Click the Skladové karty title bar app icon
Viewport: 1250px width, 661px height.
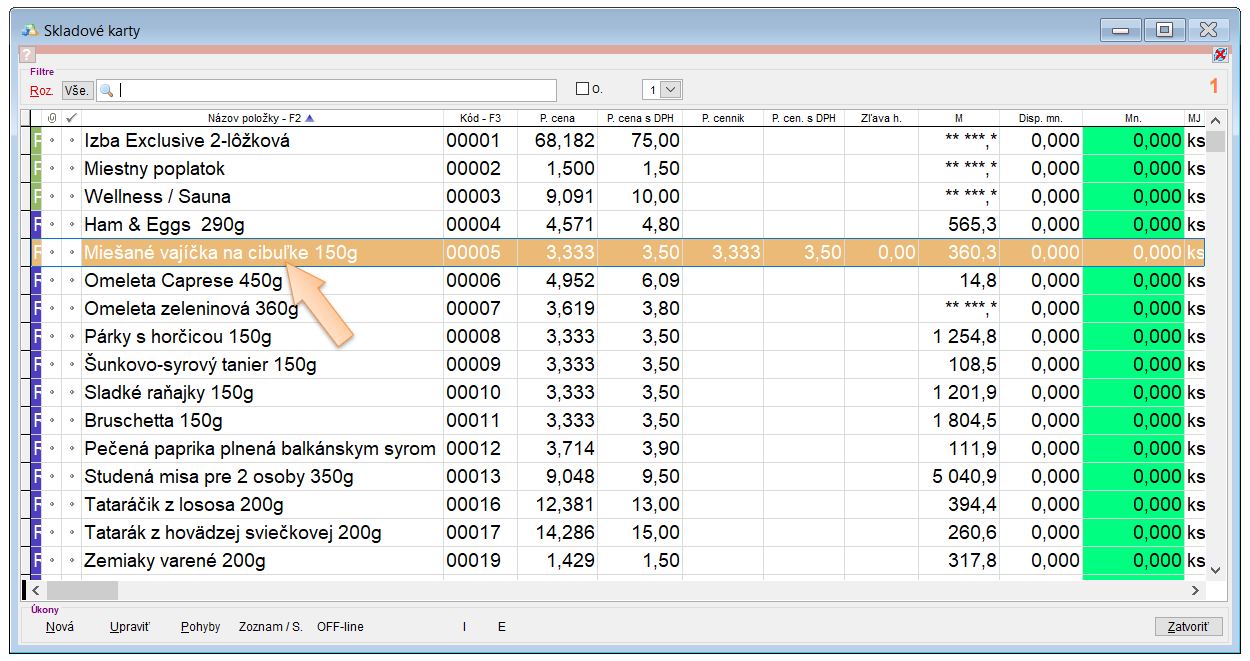30,30
